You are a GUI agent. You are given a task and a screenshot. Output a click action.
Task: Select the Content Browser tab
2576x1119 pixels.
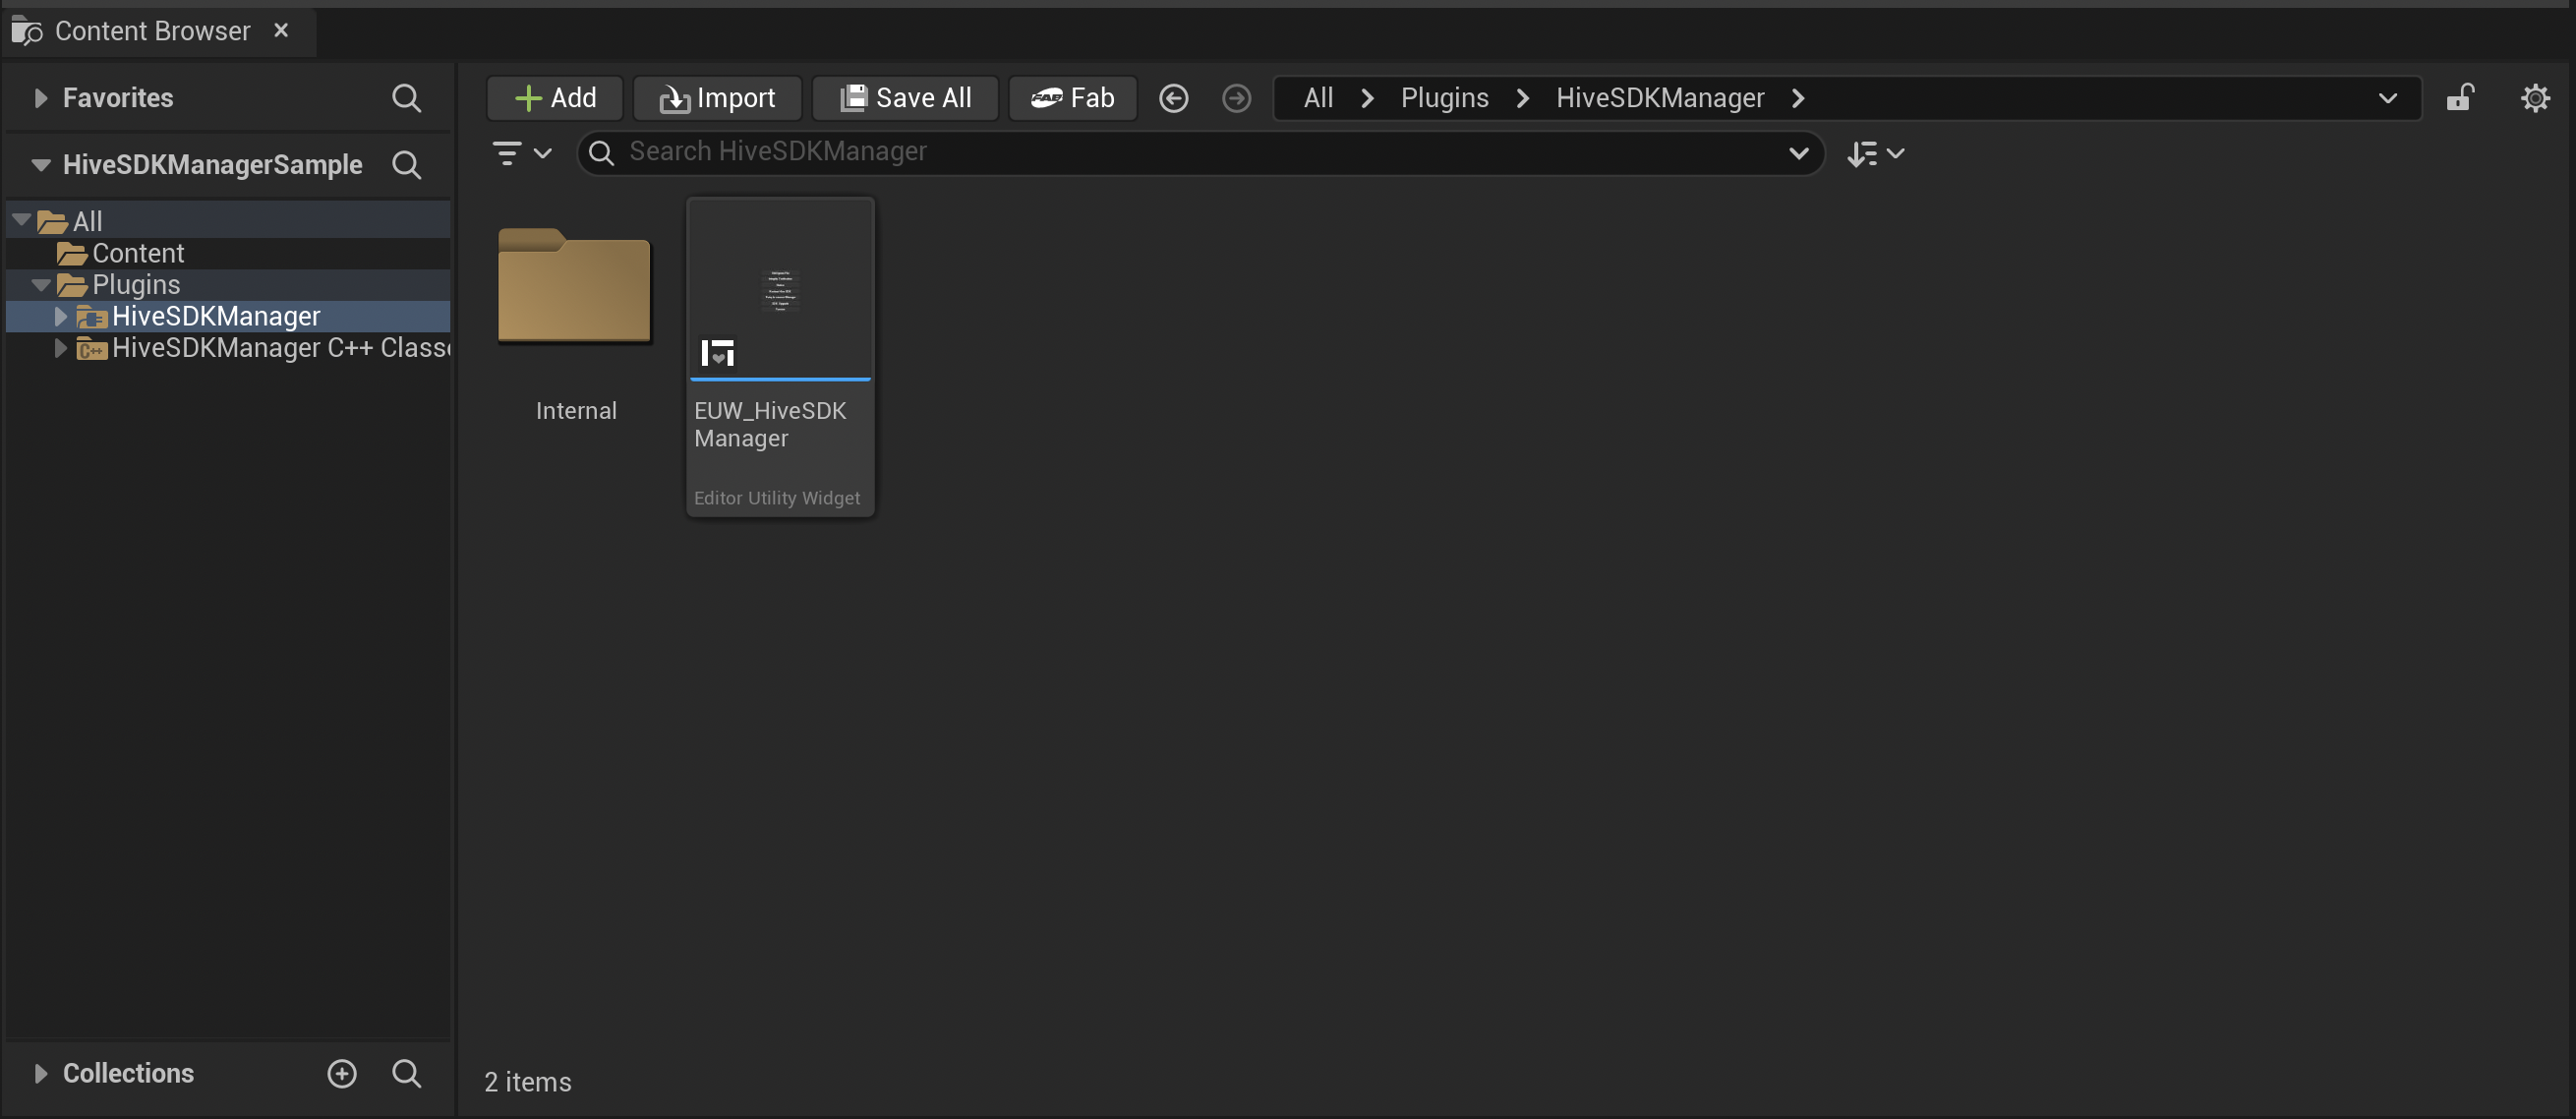[152, 31]
